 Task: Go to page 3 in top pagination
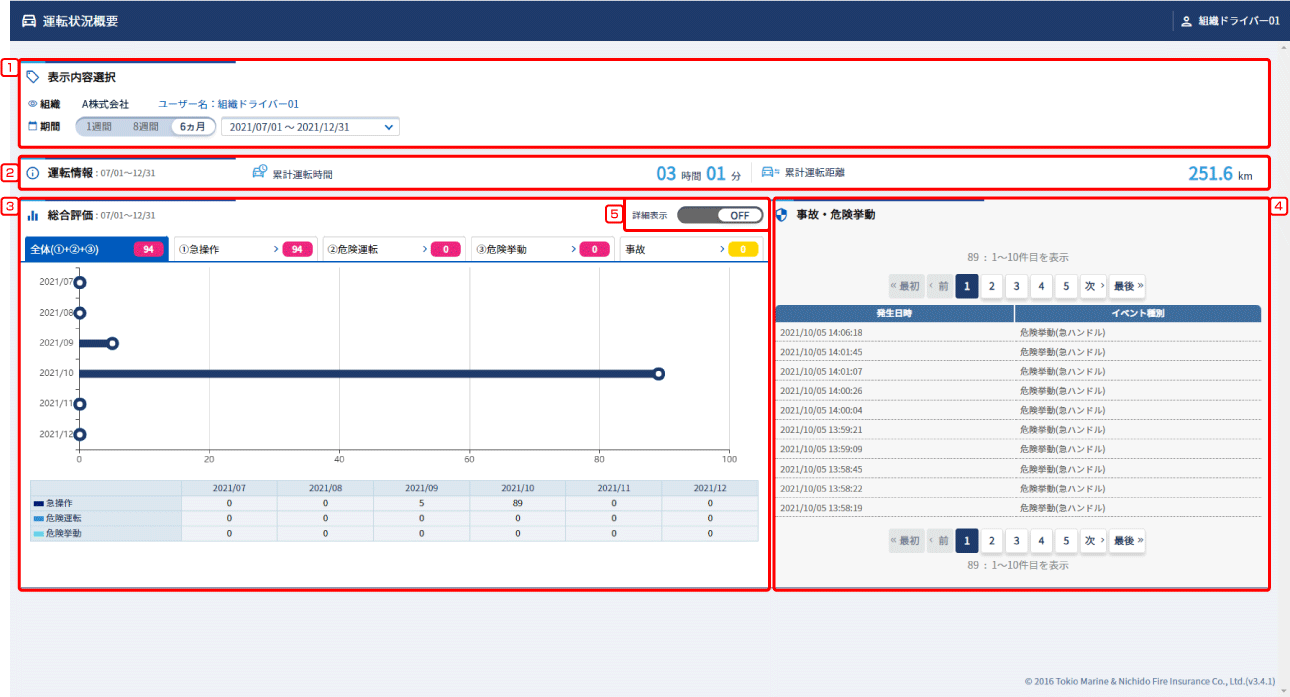point(1016,287)
